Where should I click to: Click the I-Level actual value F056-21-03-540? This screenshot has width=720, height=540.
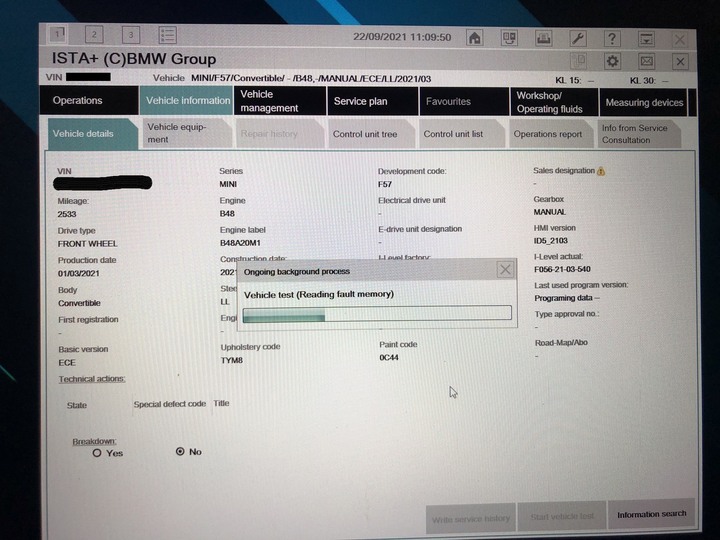click(562, 269)
